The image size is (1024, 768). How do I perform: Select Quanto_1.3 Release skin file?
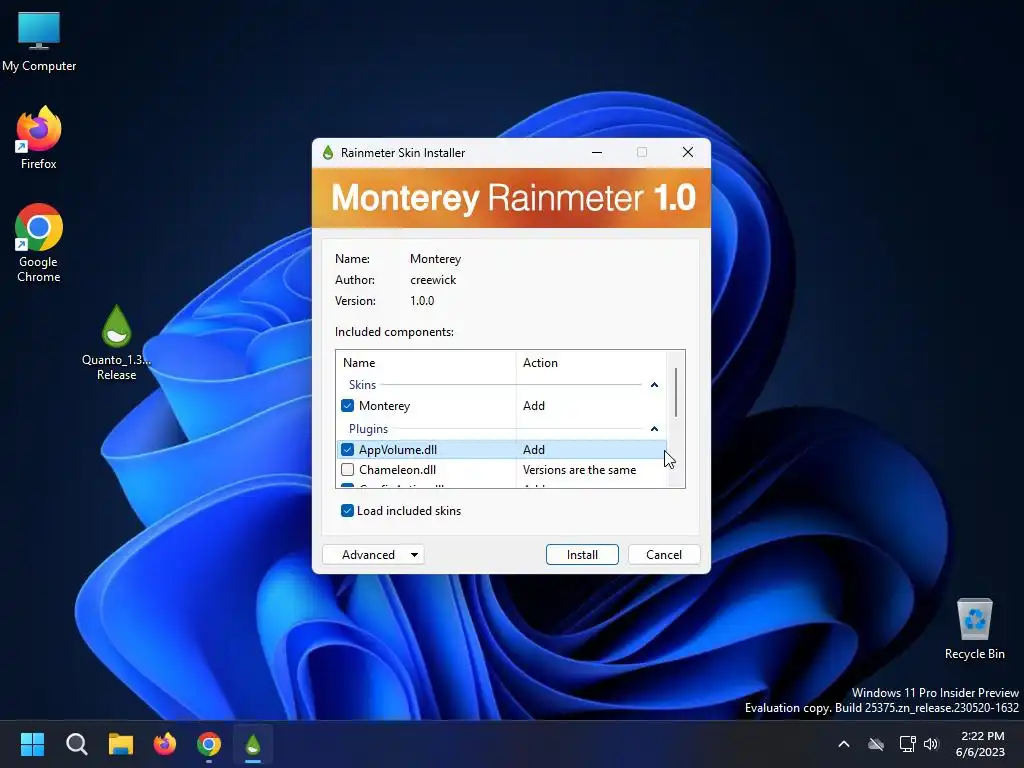point(116,344)
